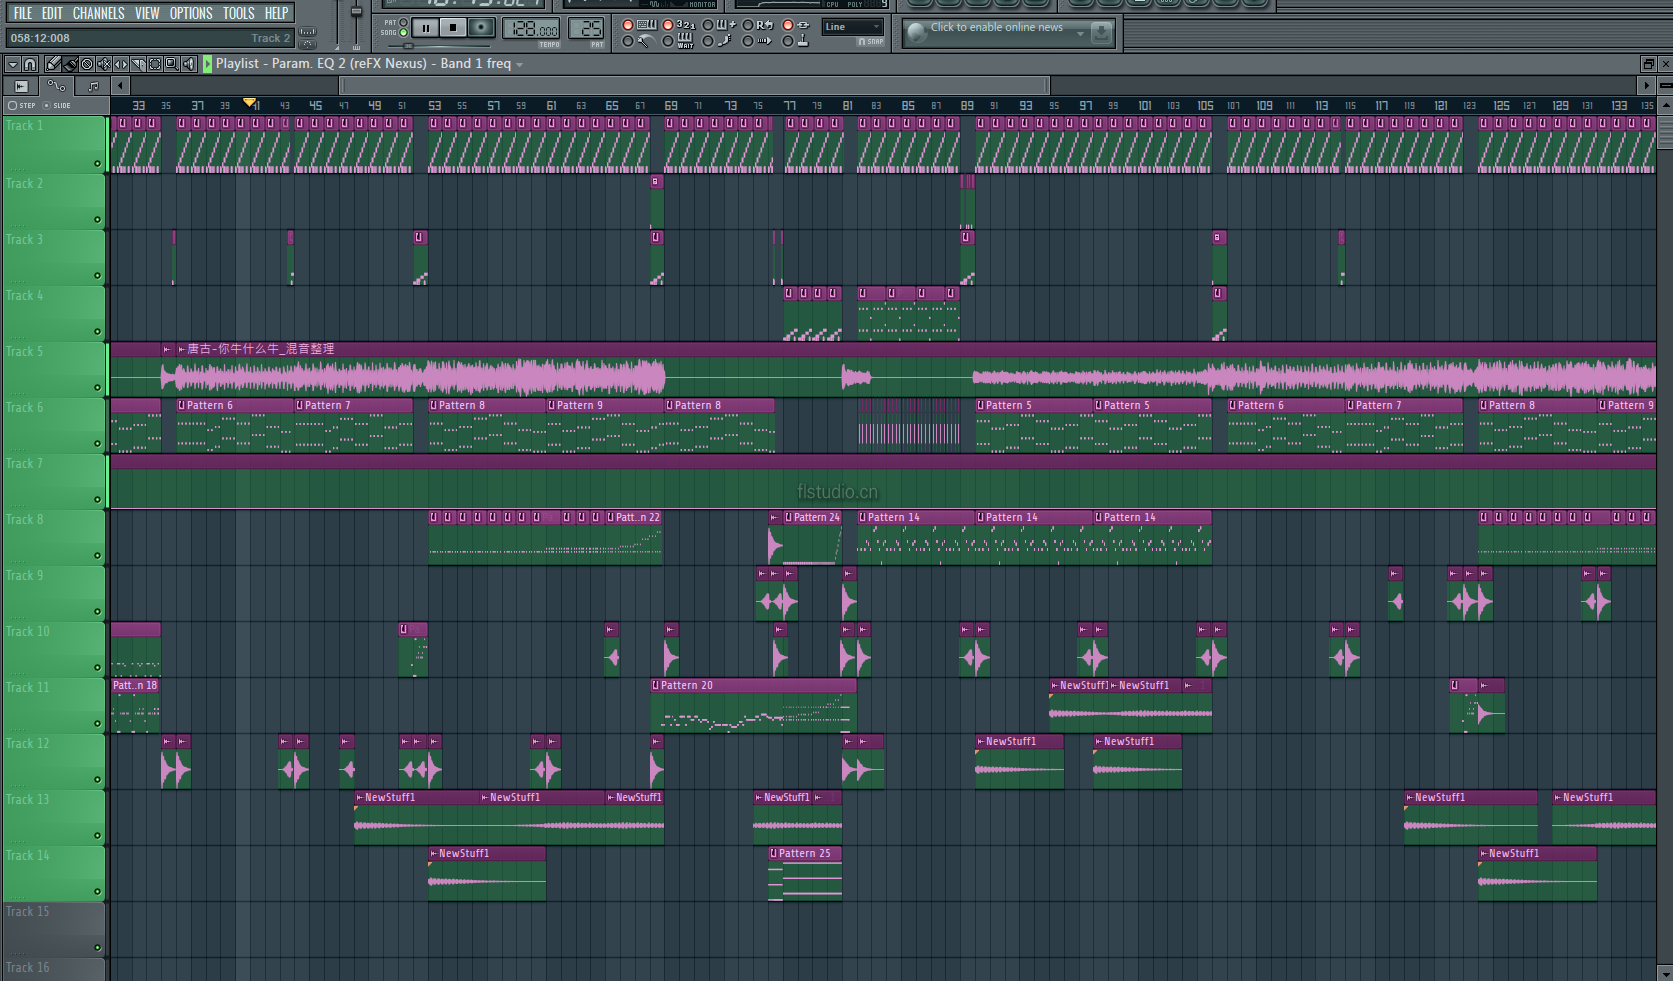
Task: Mute Track 1 via its green dot
Action: click(97, 163)
